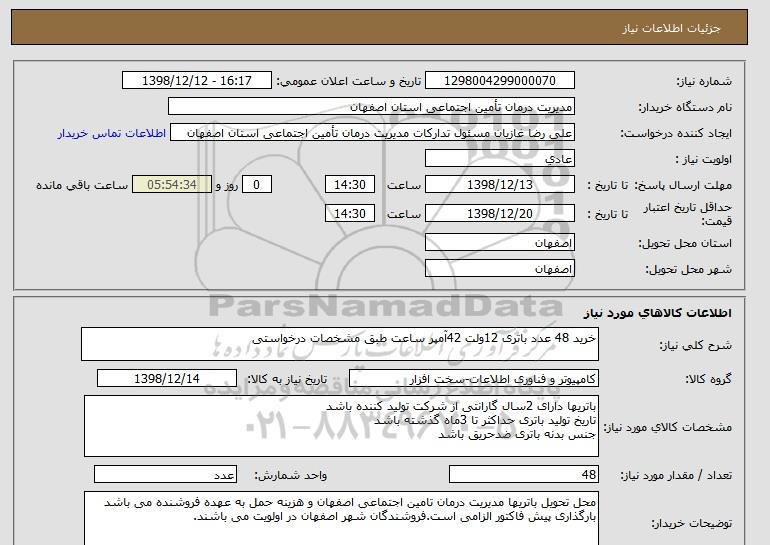This screenshot has width=770, height=545.
Task: Click general description field about 48 batteries
Action: [x=340, y=344]
